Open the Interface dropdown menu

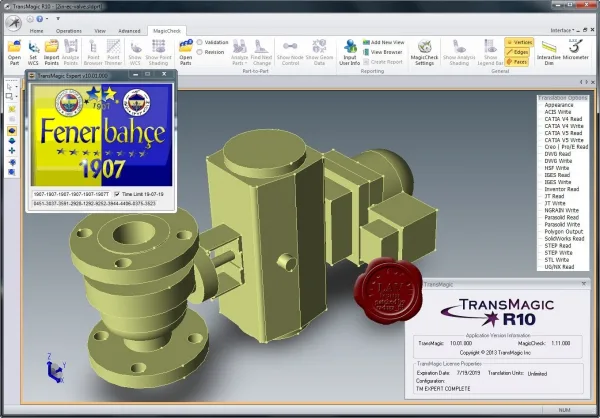[x=562, y=30]
